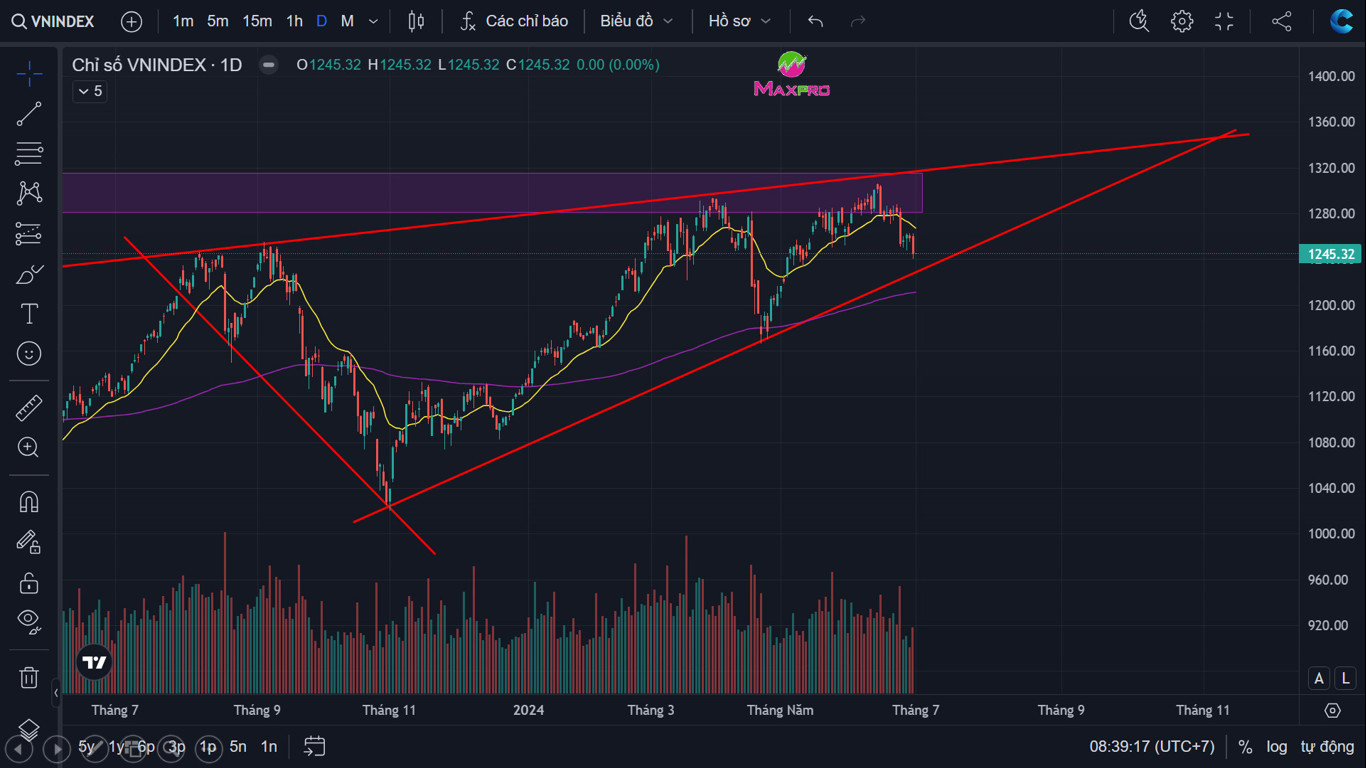Open the Fibonacci retracement tool

29,154
